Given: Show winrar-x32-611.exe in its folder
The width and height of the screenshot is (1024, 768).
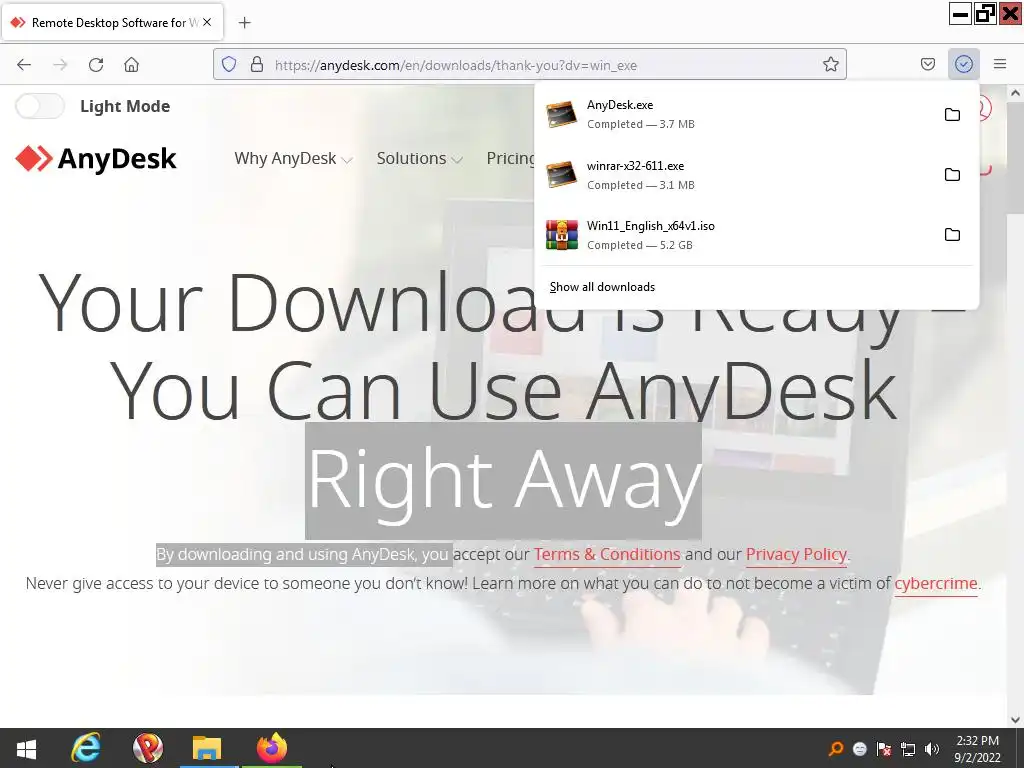Looking at the screenshot, I should [x=952, y=174].
